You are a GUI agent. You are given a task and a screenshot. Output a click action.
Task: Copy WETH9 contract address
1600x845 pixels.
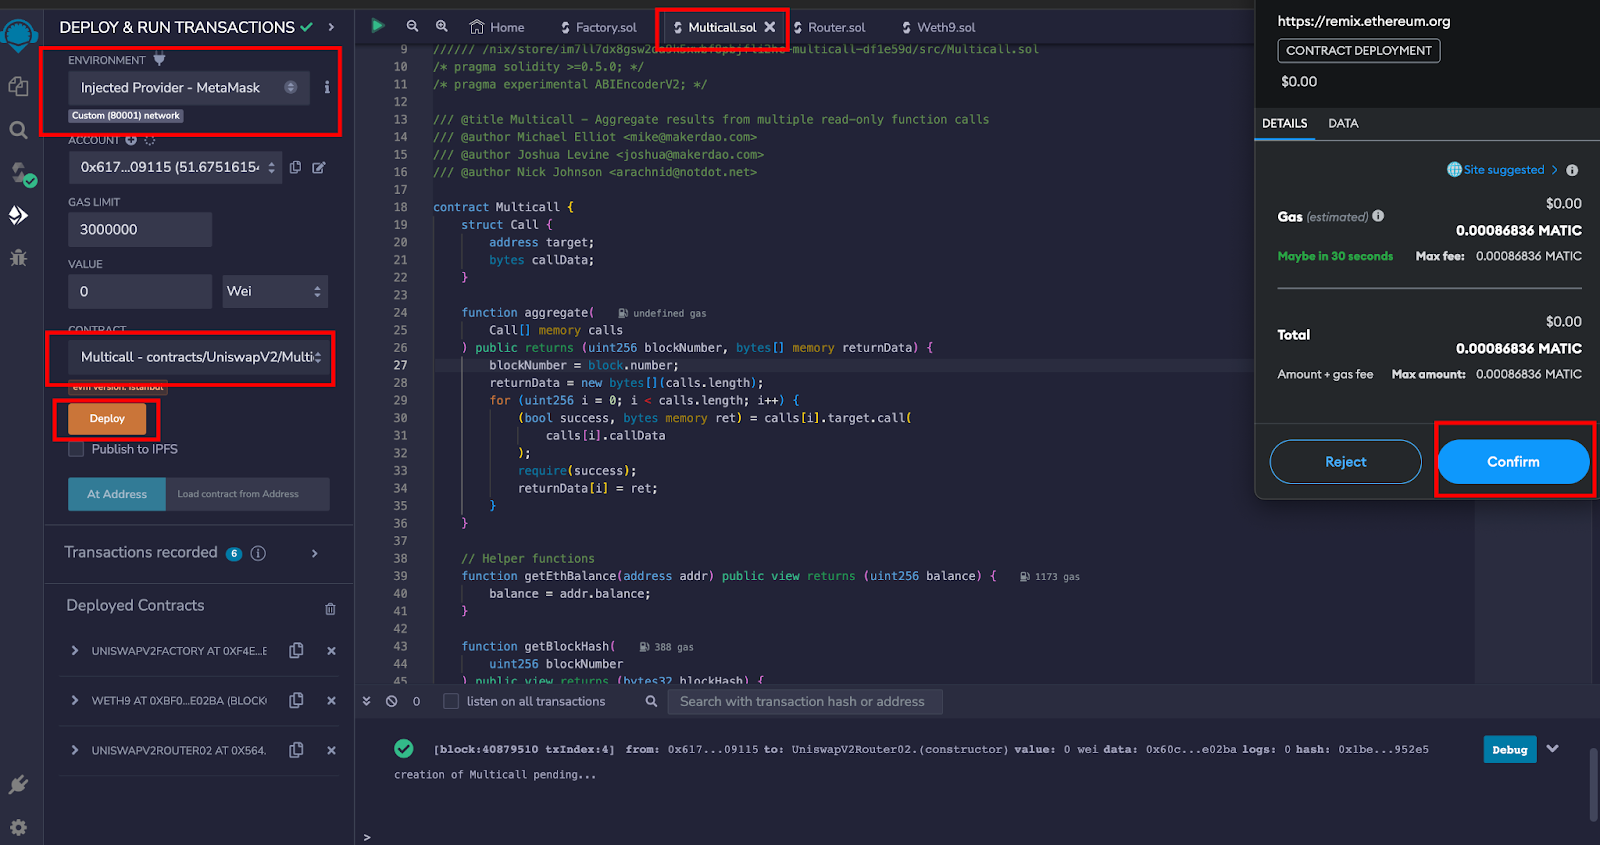click(x=296, y=700)
